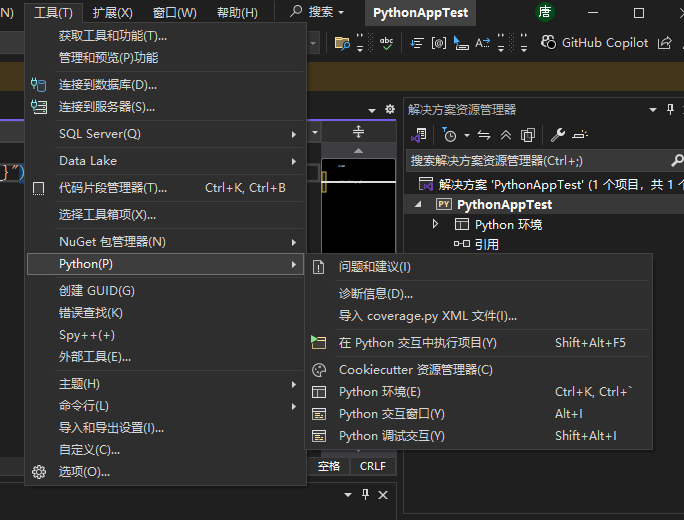
Task: Click the cursor select-element toolbar icon
Action: (x=461, y=43)
